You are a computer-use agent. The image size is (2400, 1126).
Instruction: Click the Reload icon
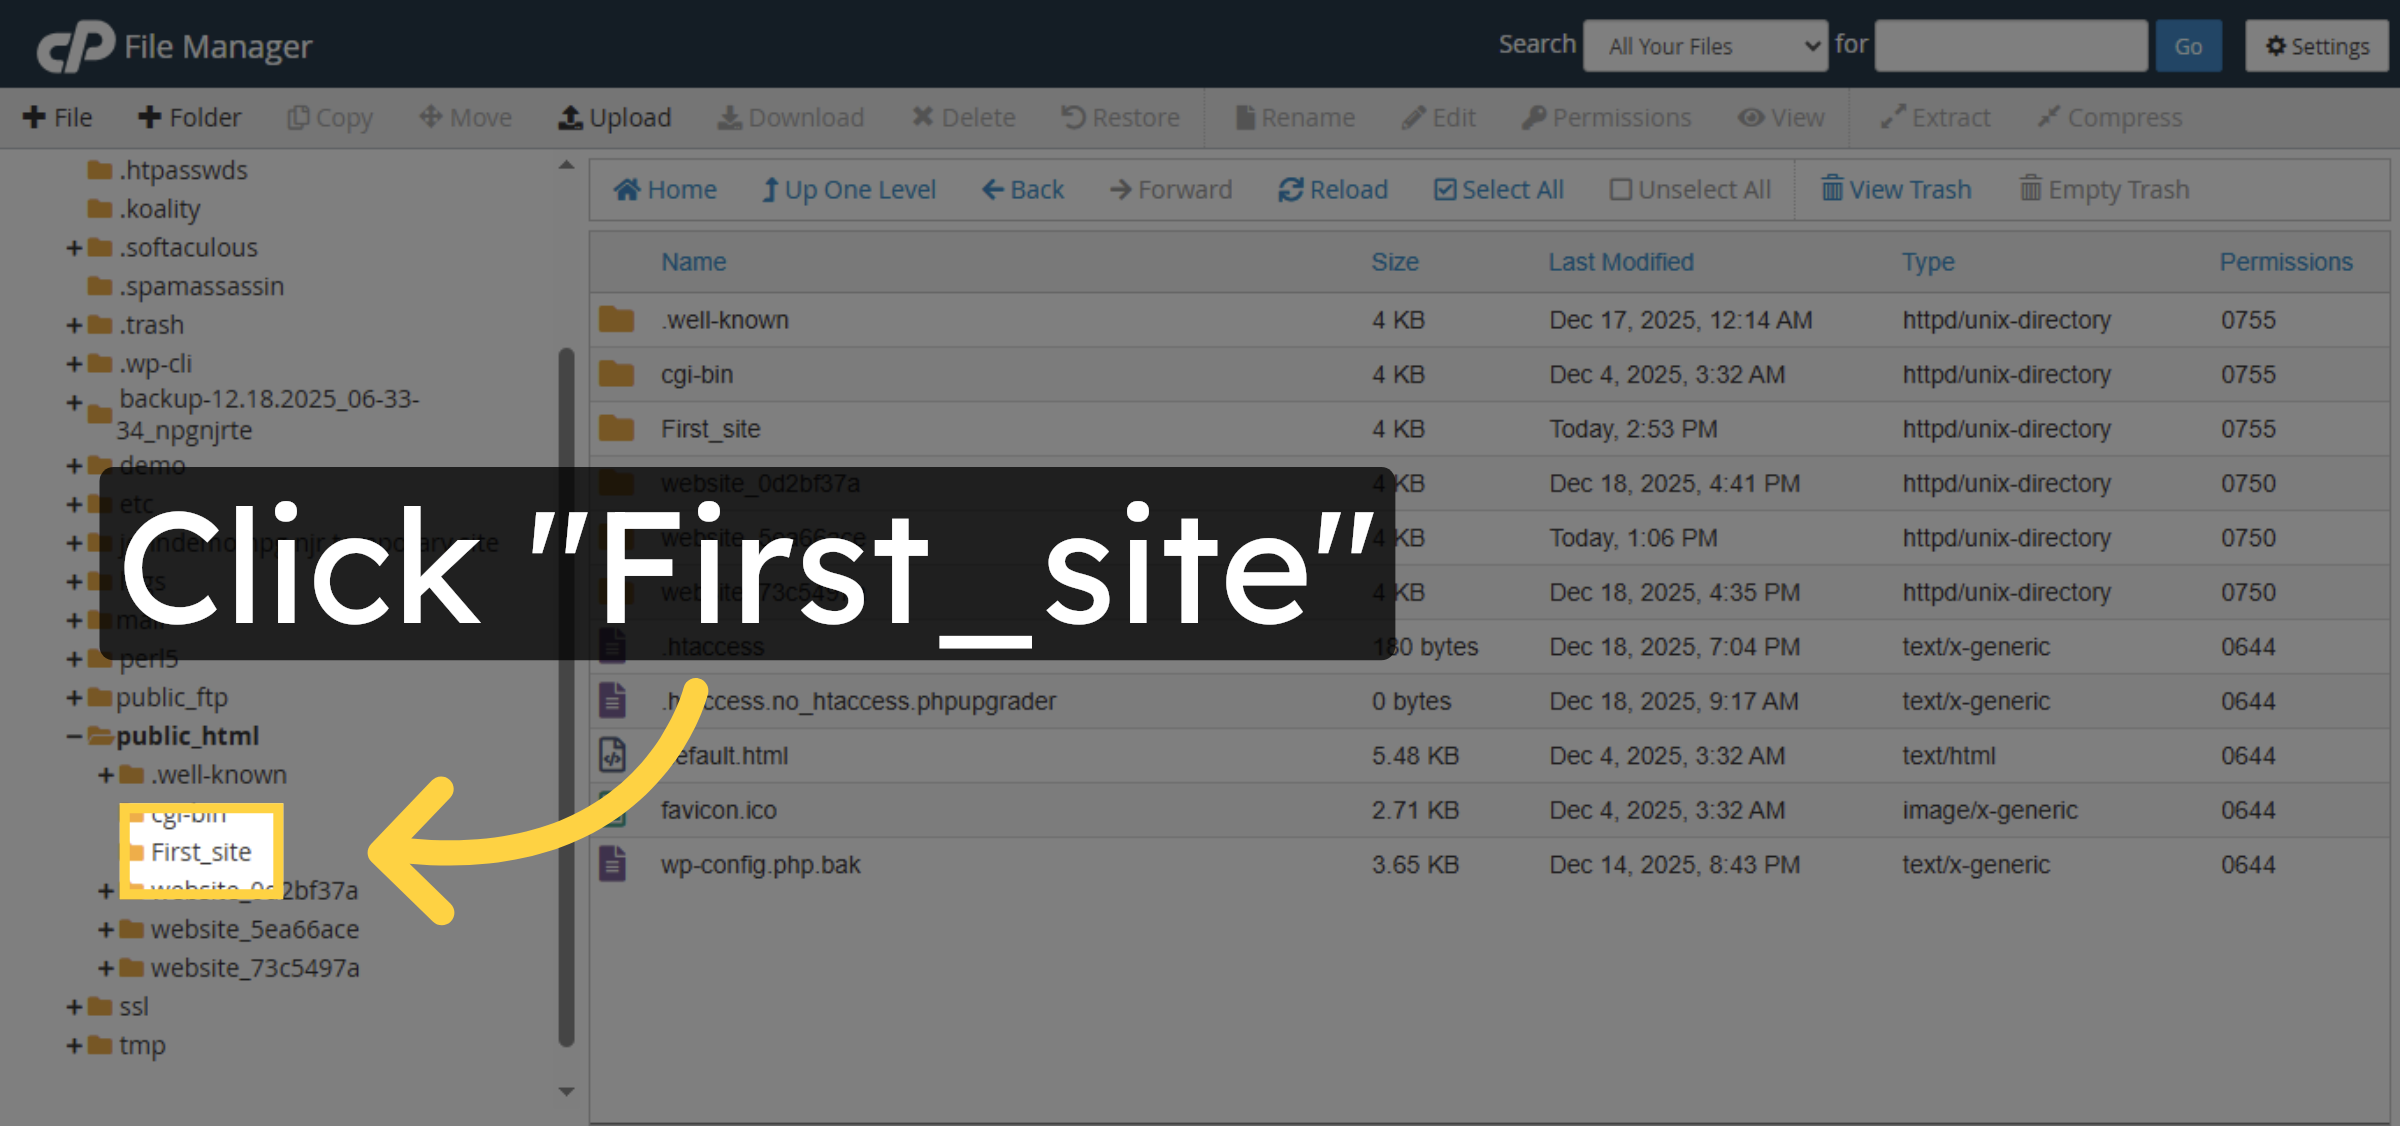pyautogui.click(x=1333, y=189)
